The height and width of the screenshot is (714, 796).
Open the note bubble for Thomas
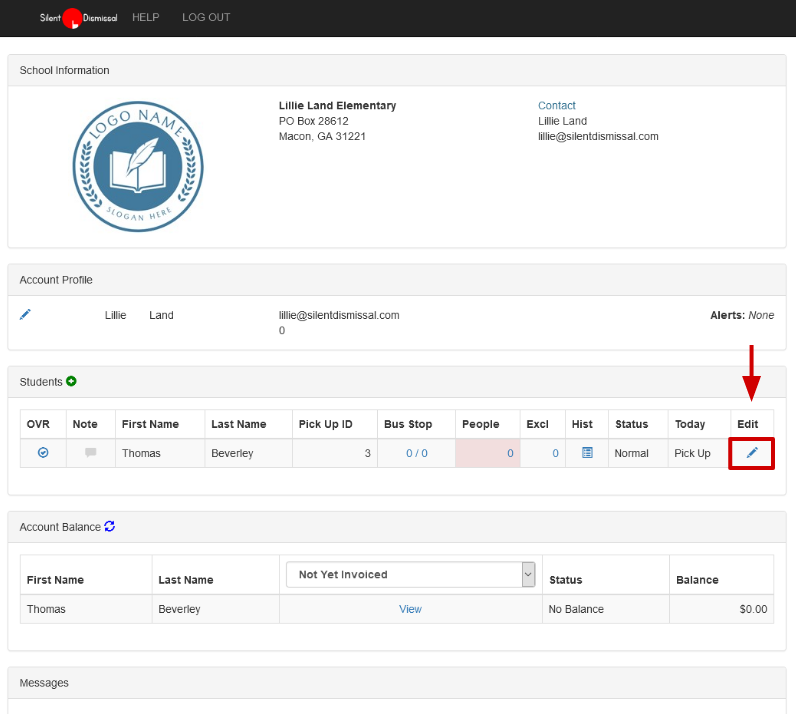pyautogui.click(x=91, y=453)
